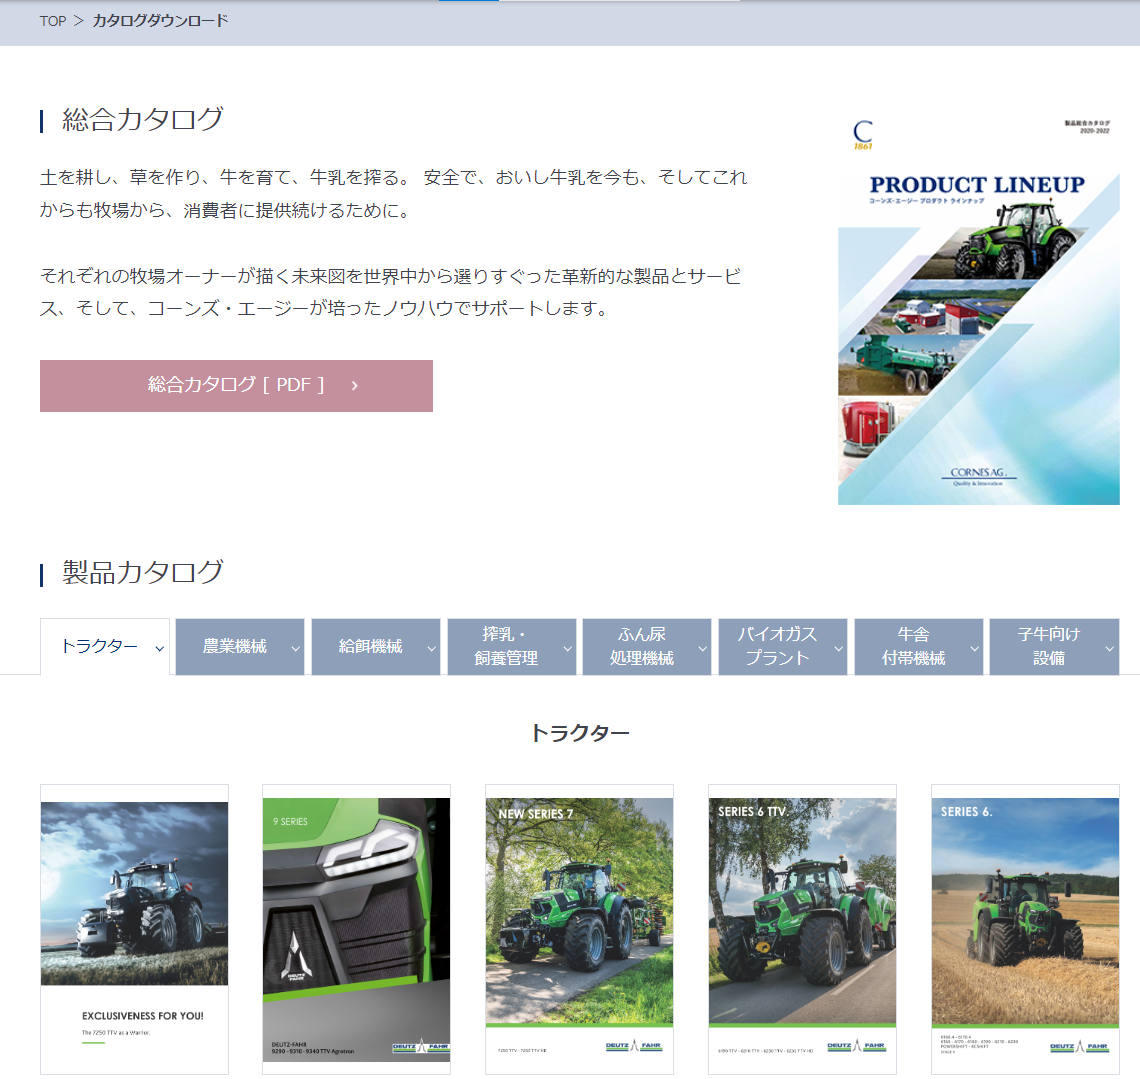Open the 9 SERIES catalog thumbnail

pyautogui.click(x=356, y=929)
